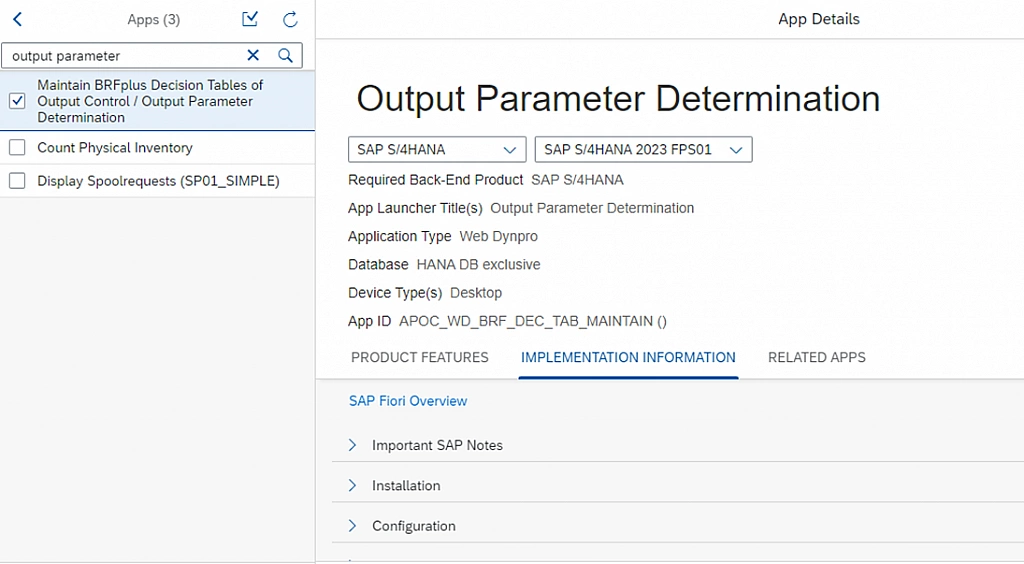Image resolution: width=1024 pixels, height=564 pixels.
Task: Click the App ID value APOC_WD_BRF_DEC_TAB_MAINTAIN
Action: [533, 321]
